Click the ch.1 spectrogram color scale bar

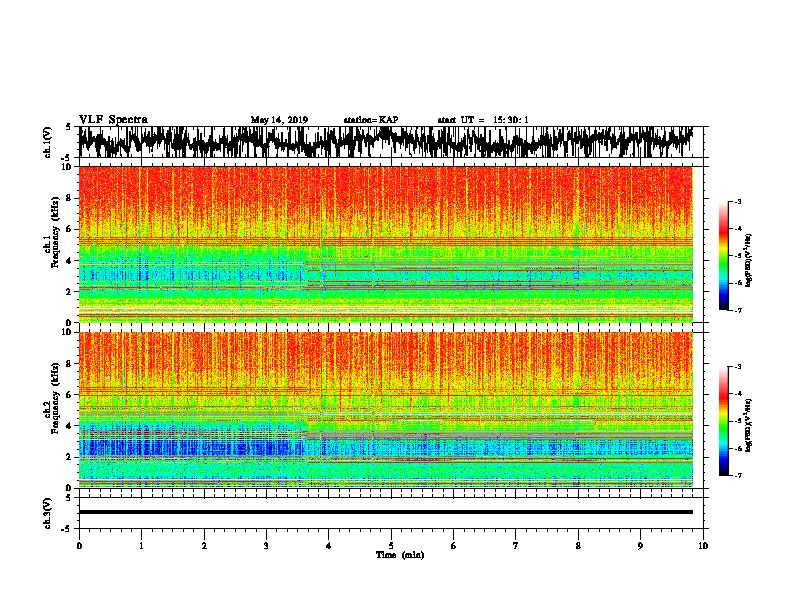[x=723, y=255]
